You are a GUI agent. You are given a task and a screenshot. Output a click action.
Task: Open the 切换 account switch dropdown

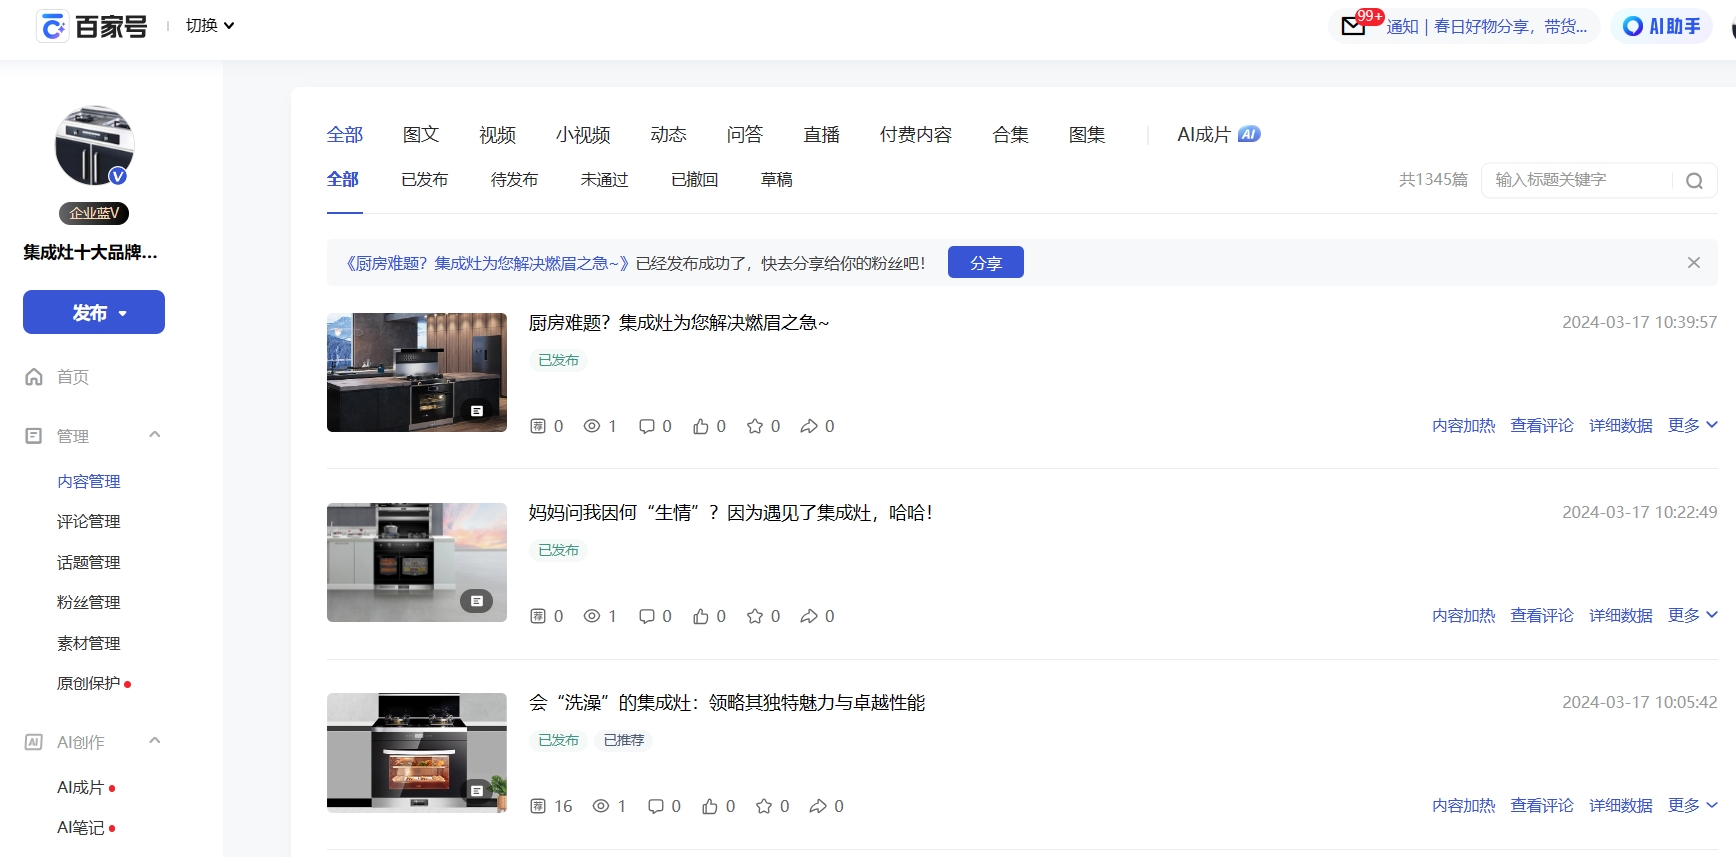(x=210, y=26)
